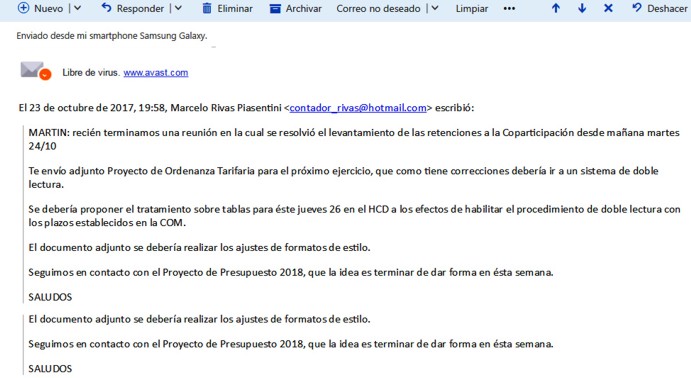Image resolution: width=691 pixels, height=378 pixels.
Task: Click the text 'Libre de virus.'
Action: point(91,73)
